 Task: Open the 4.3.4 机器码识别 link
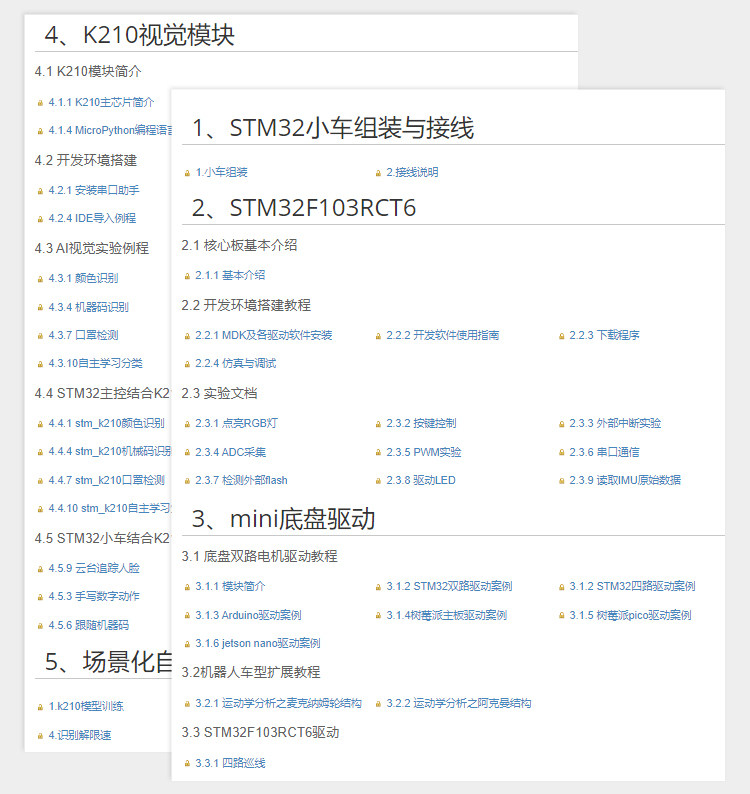89,307
